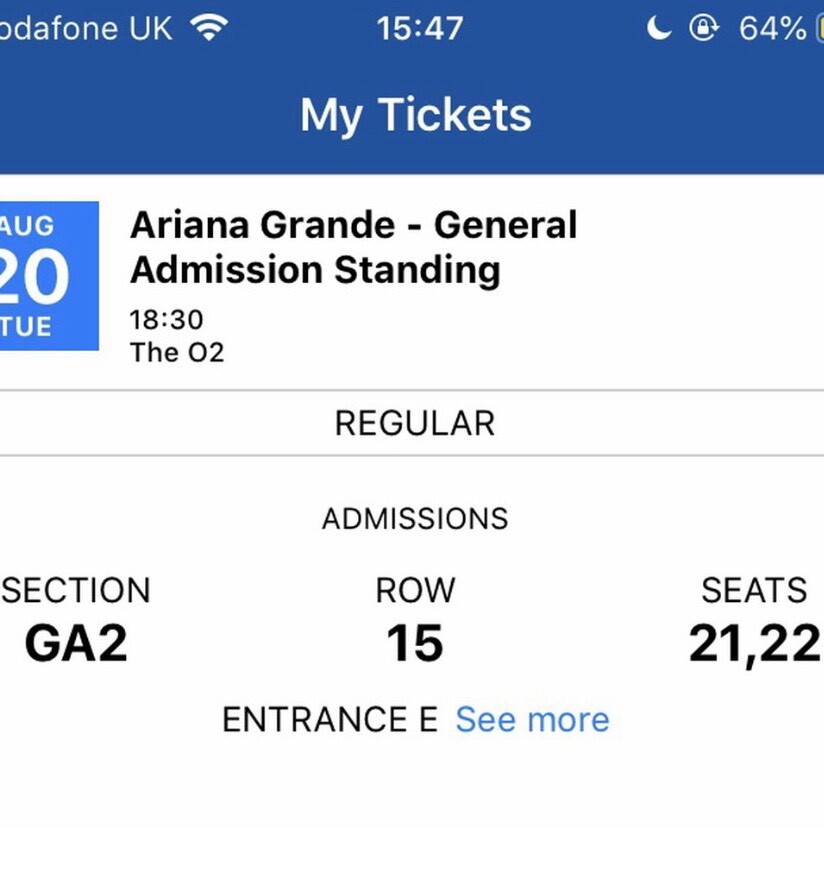Tap the 64% battery percentage
The height and width of the screenshot is (871, 824).
coord(772,28)
